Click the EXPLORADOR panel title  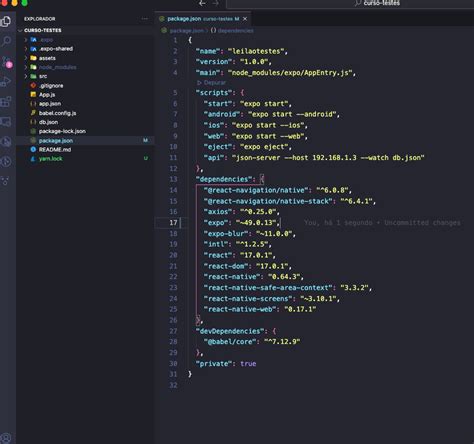click(x=40, y=19)
